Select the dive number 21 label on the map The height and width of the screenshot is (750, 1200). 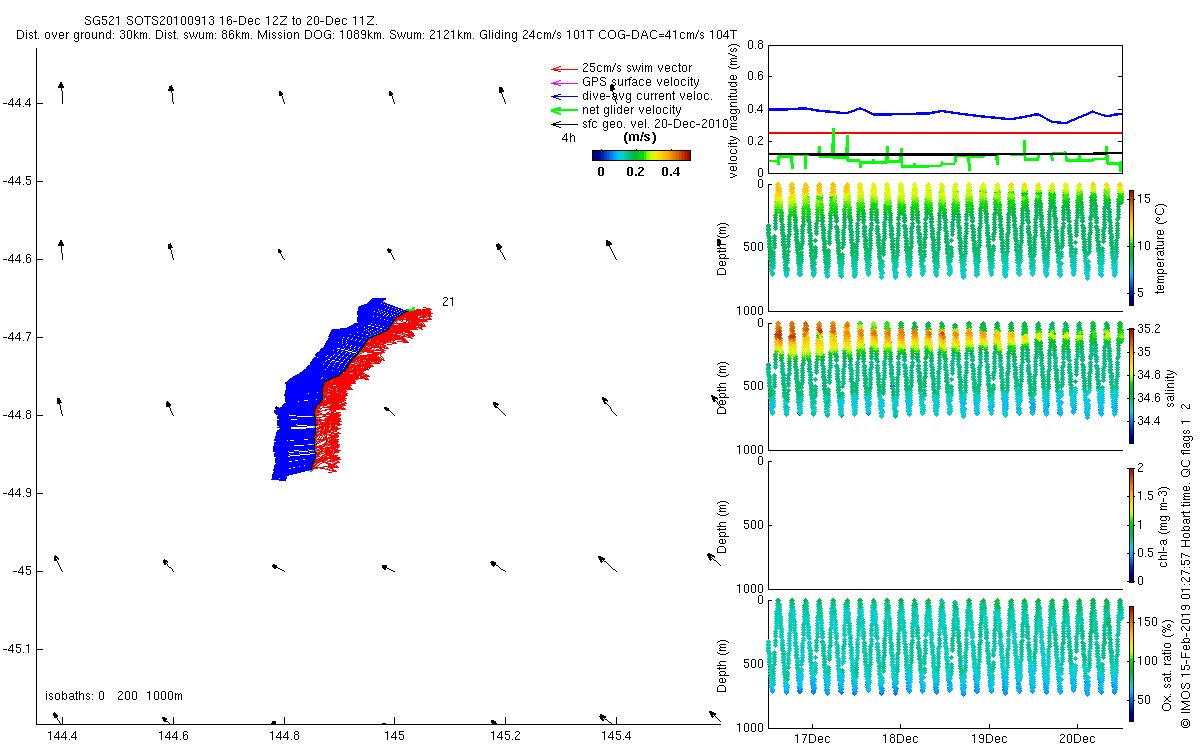click(x=448, y=301)
